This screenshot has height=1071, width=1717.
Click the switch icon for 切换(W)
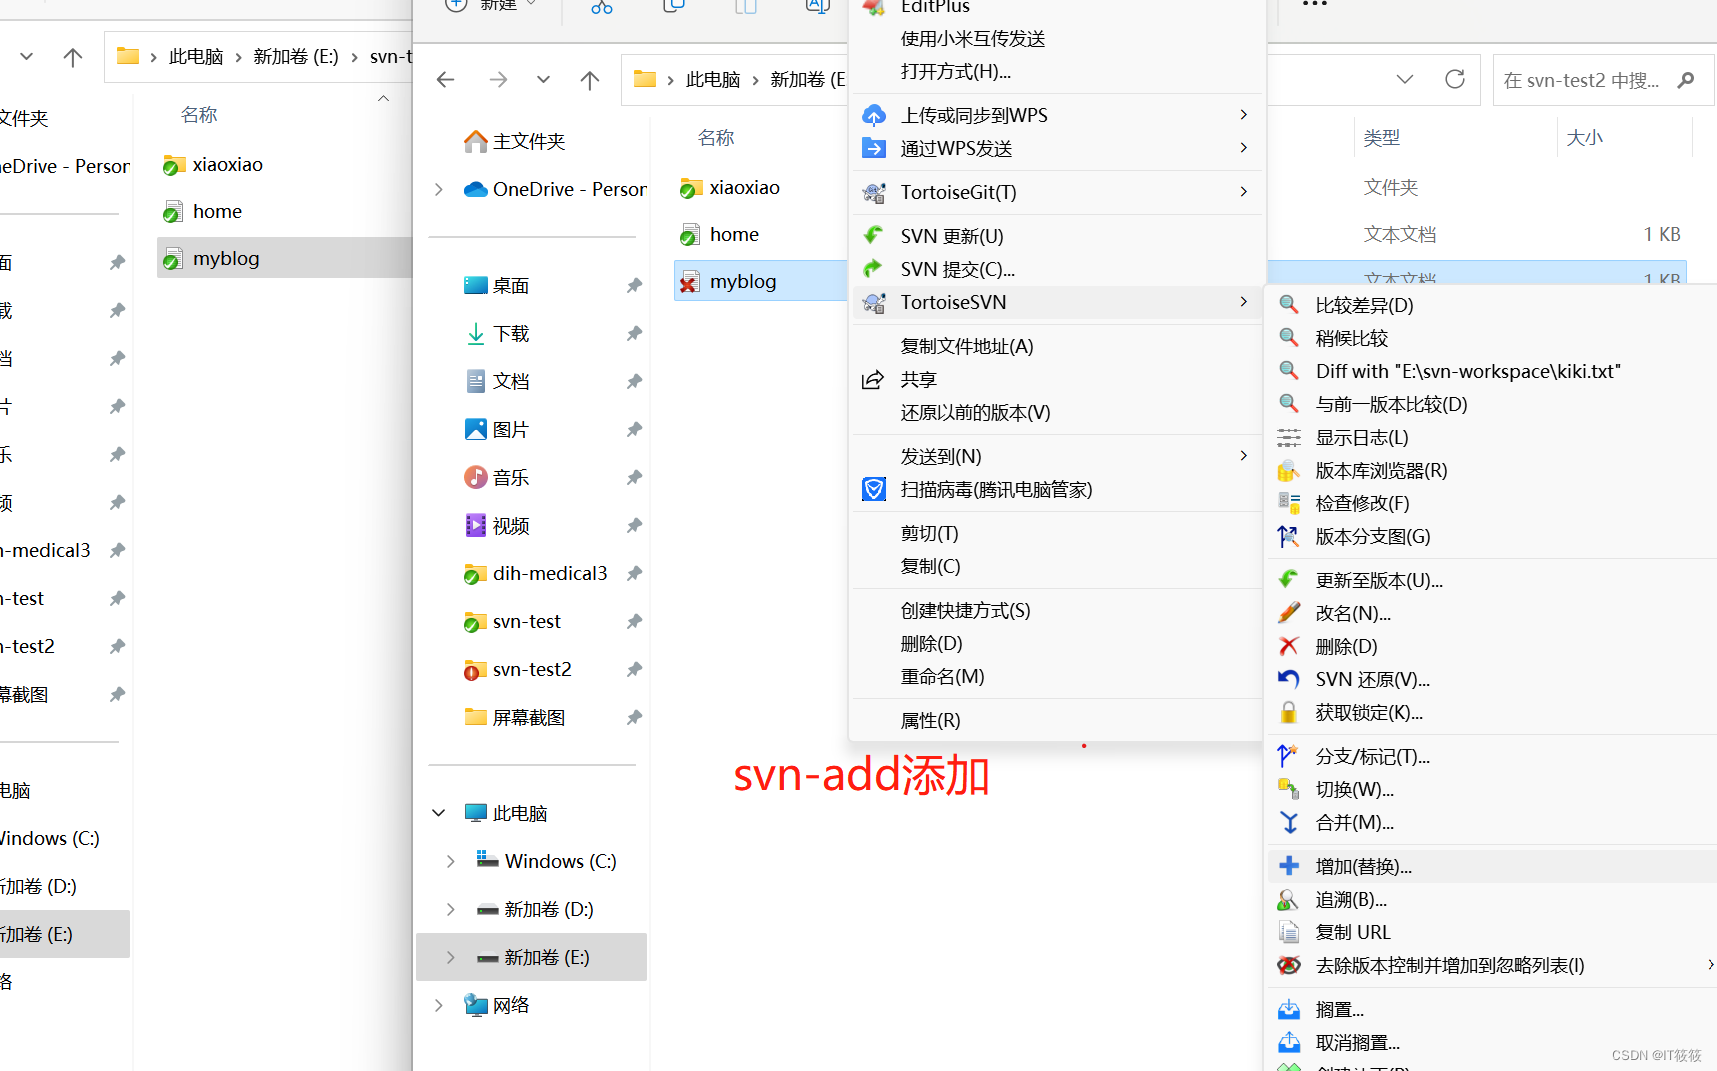point(1289,789)
